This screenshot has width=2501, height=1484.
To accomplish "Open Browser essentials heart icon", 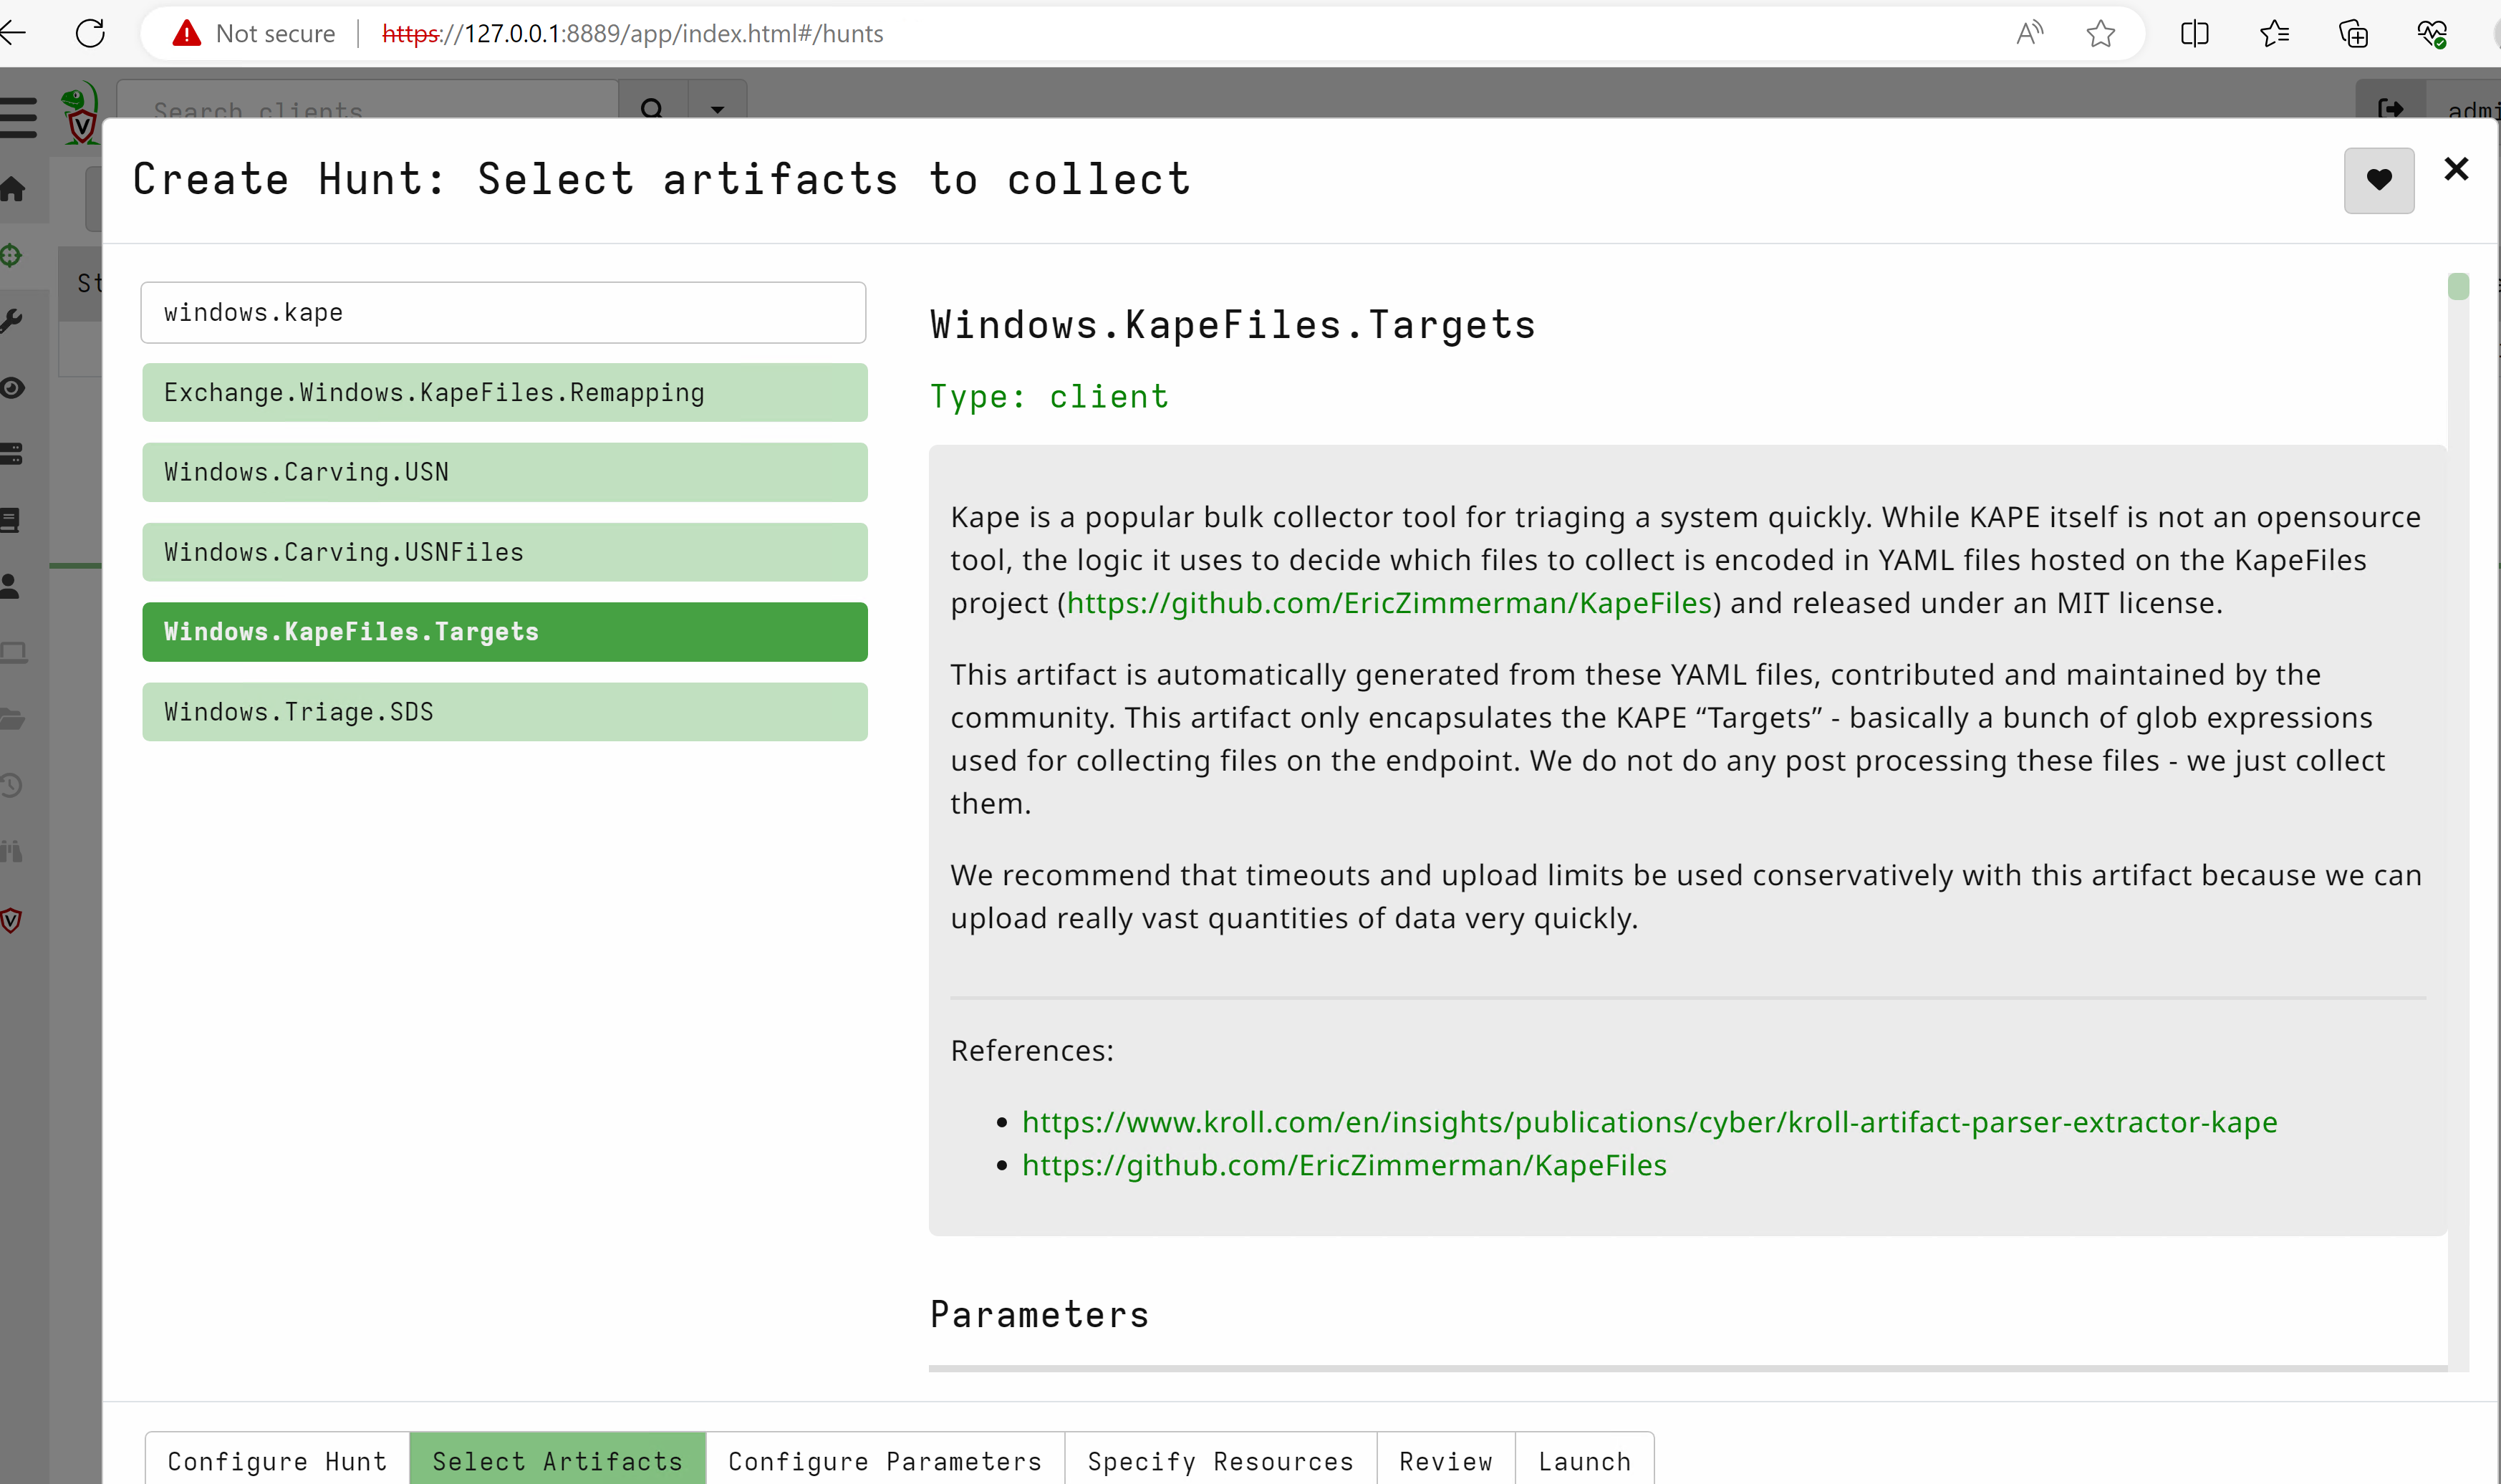I will click(x=2432, y=33).
